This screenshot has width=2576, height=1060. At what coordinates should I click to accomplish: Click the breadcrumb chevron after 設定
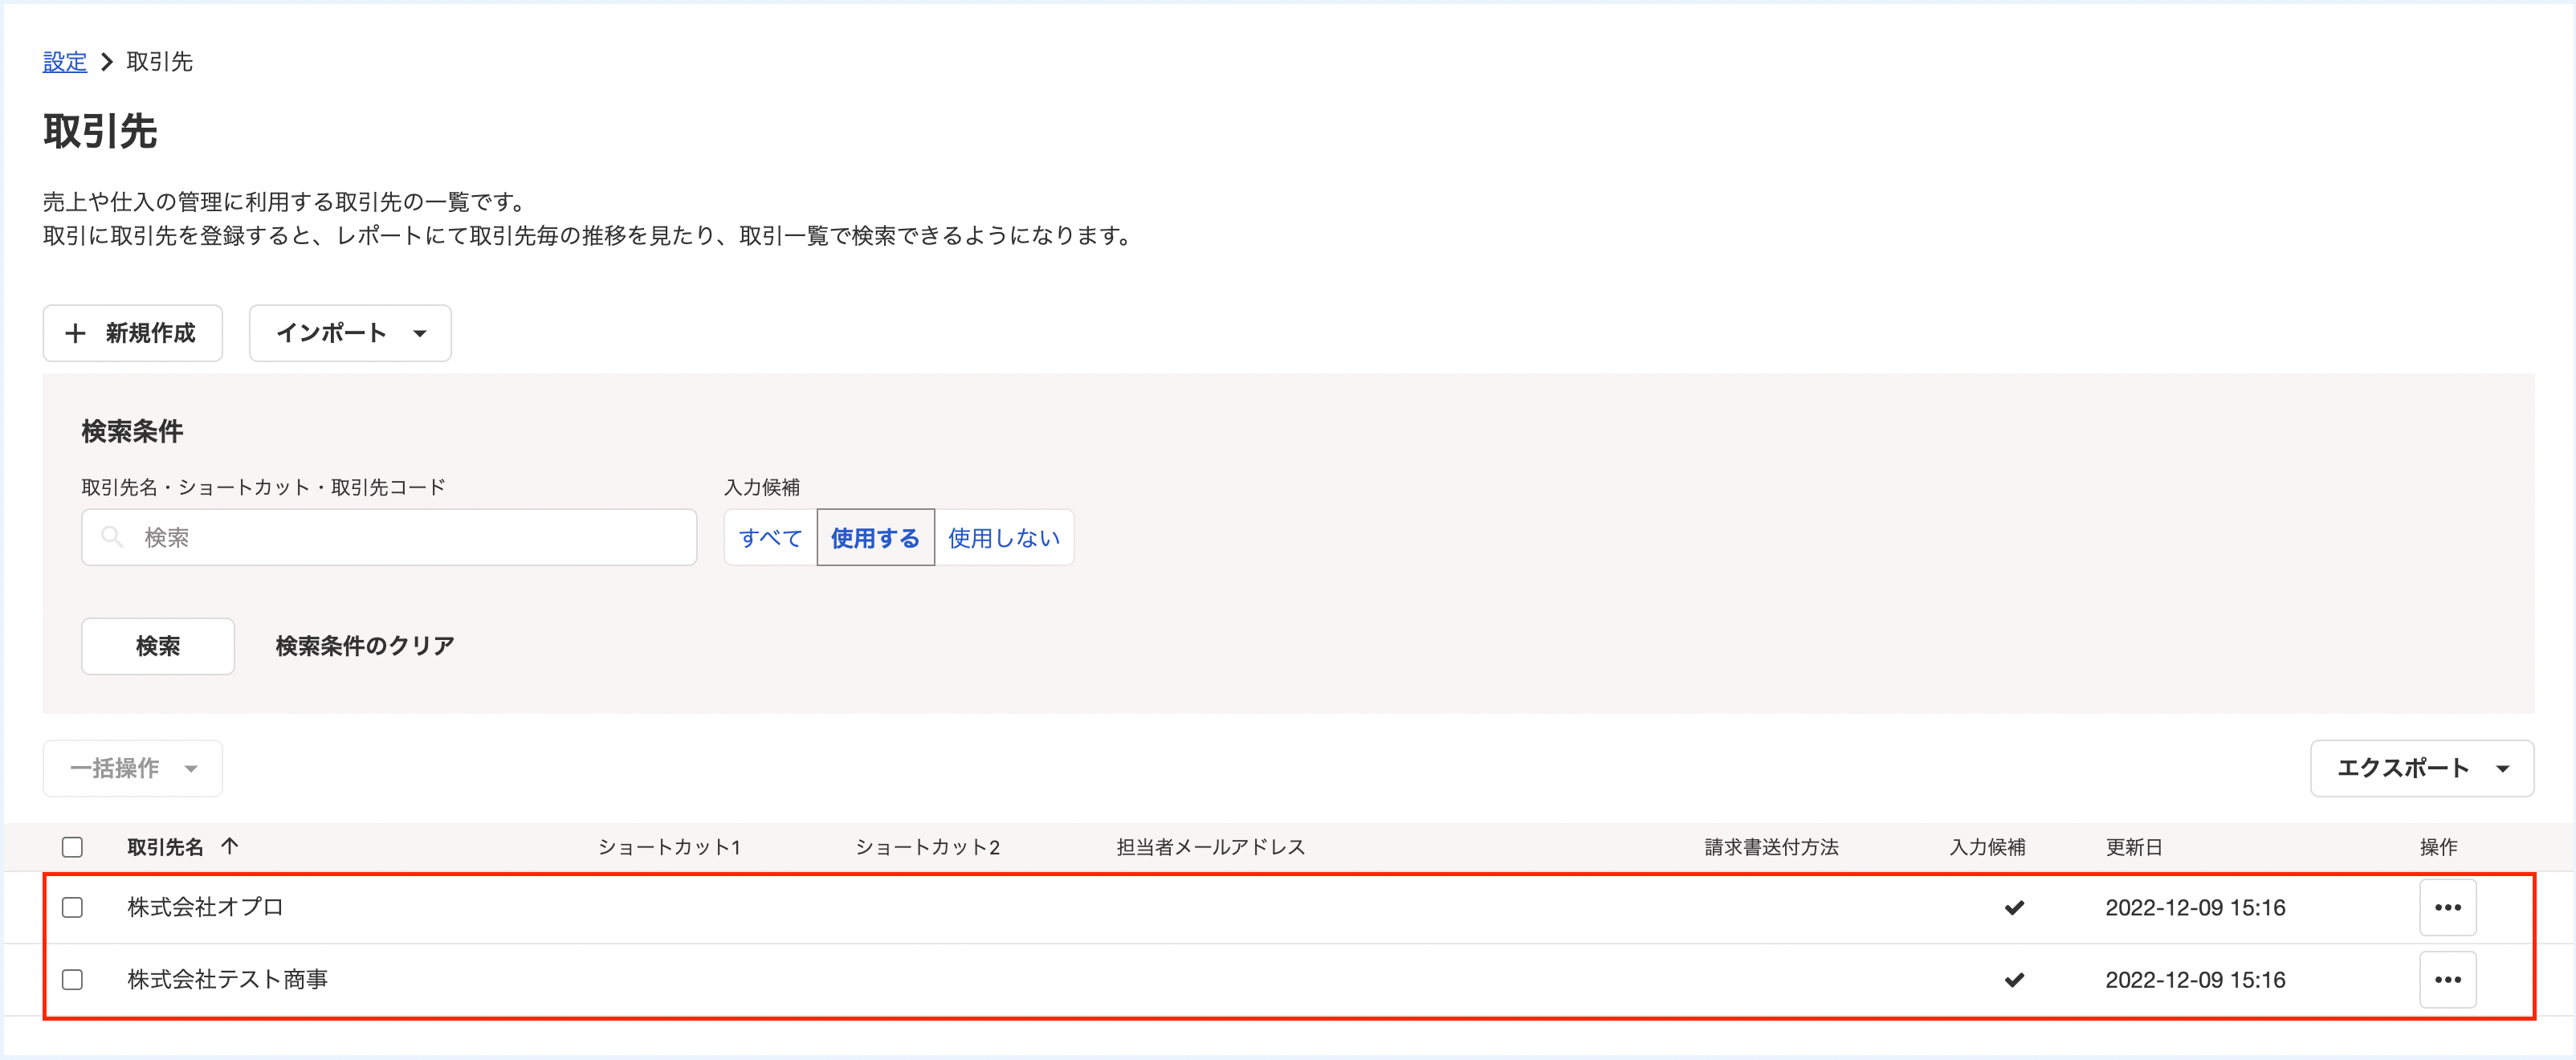[x=107, y=62]
